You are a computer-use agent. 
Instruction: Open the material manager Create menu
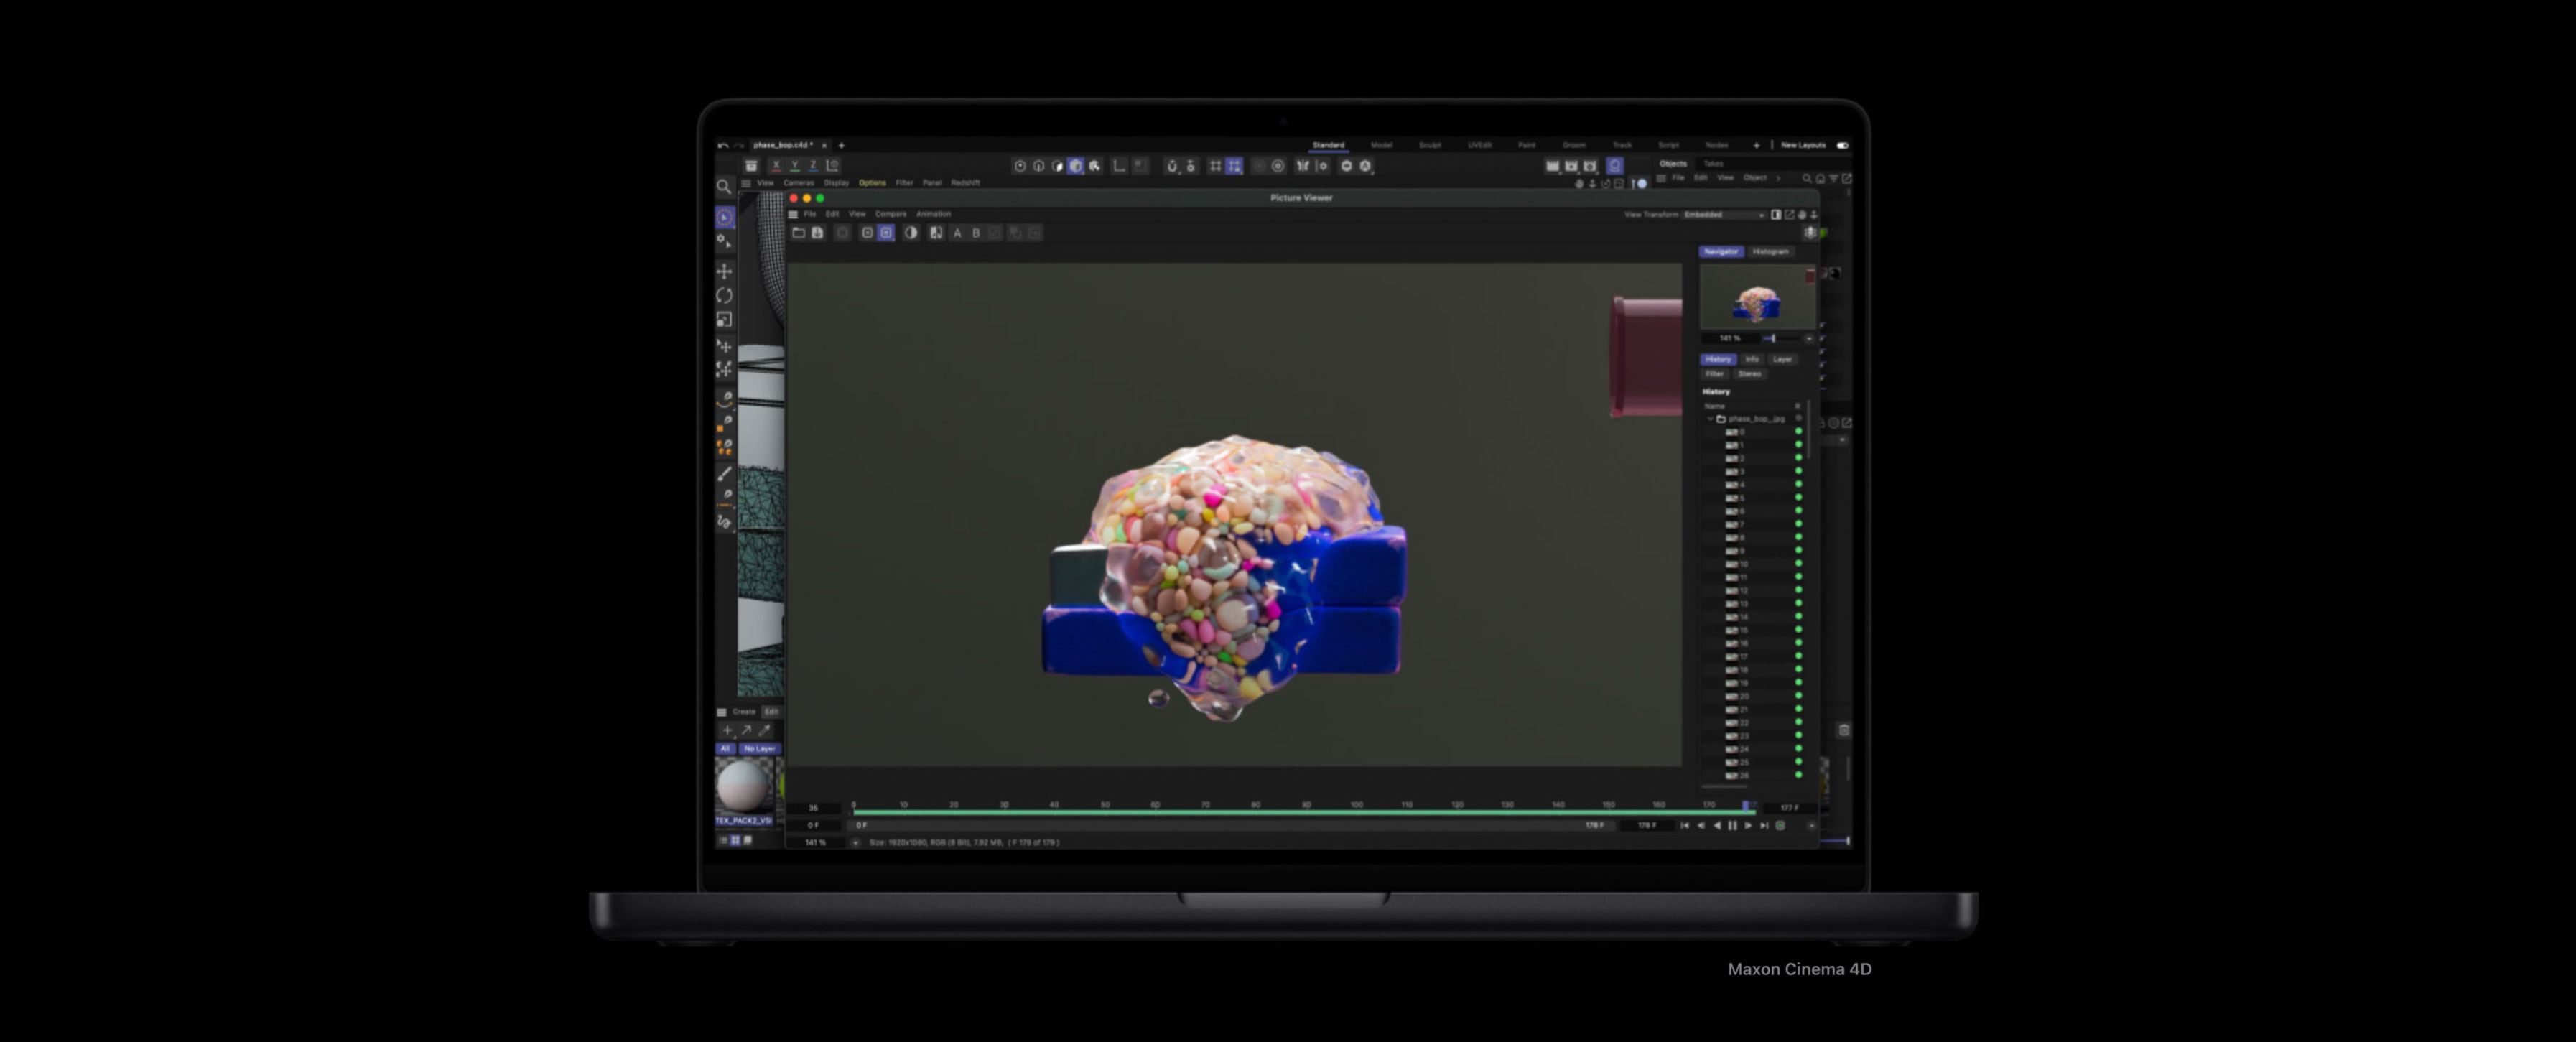(744, 712)
